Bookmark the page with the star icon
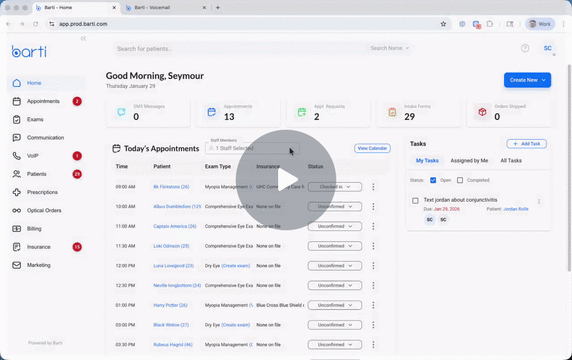This screenshot has width=572, height=360. (443, 24)
